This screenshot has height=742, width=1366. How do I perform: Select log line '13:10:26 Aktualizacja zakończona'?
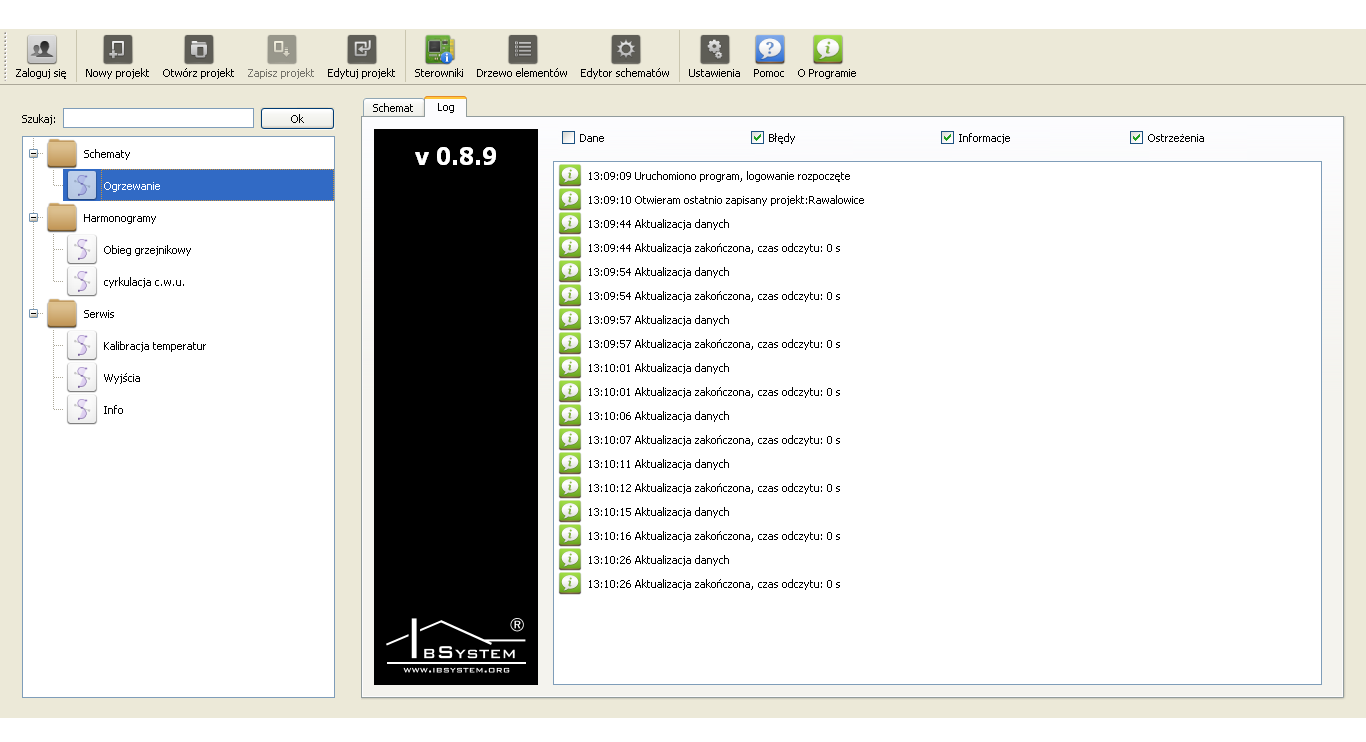pyautogui.click(x=713, y=584)
